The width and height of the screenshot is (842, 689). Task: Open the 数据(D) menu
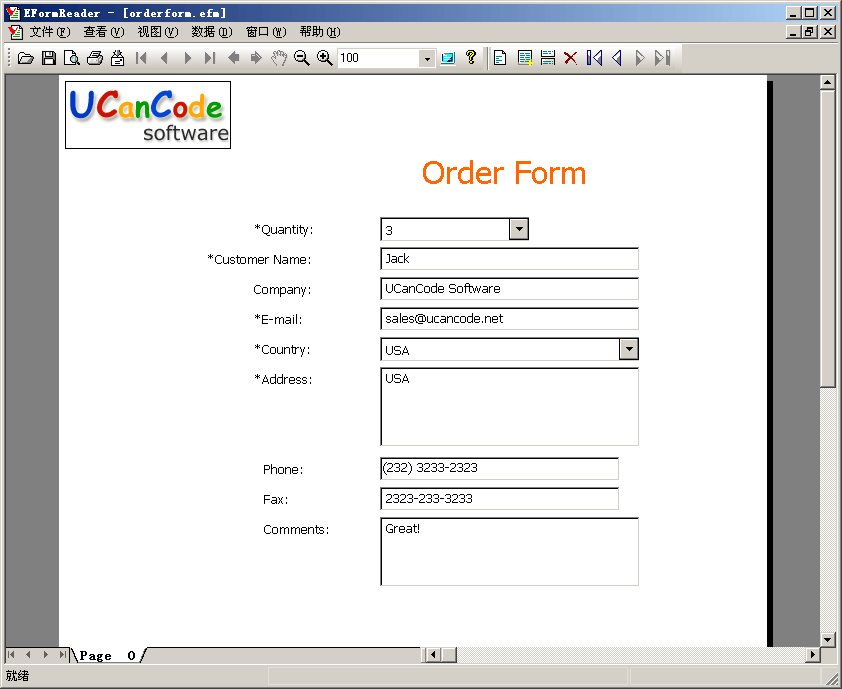pos(211,32)
